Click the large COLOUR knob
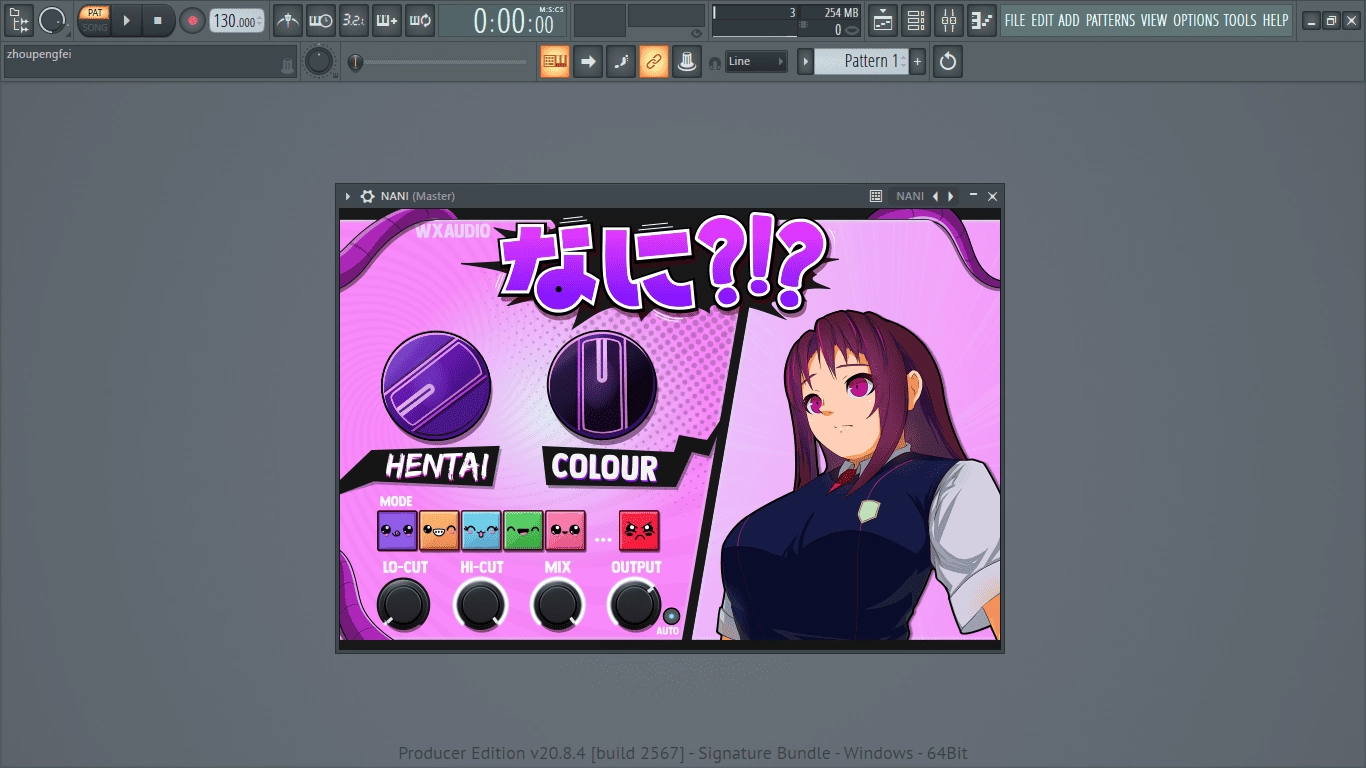 click(602, 386)
